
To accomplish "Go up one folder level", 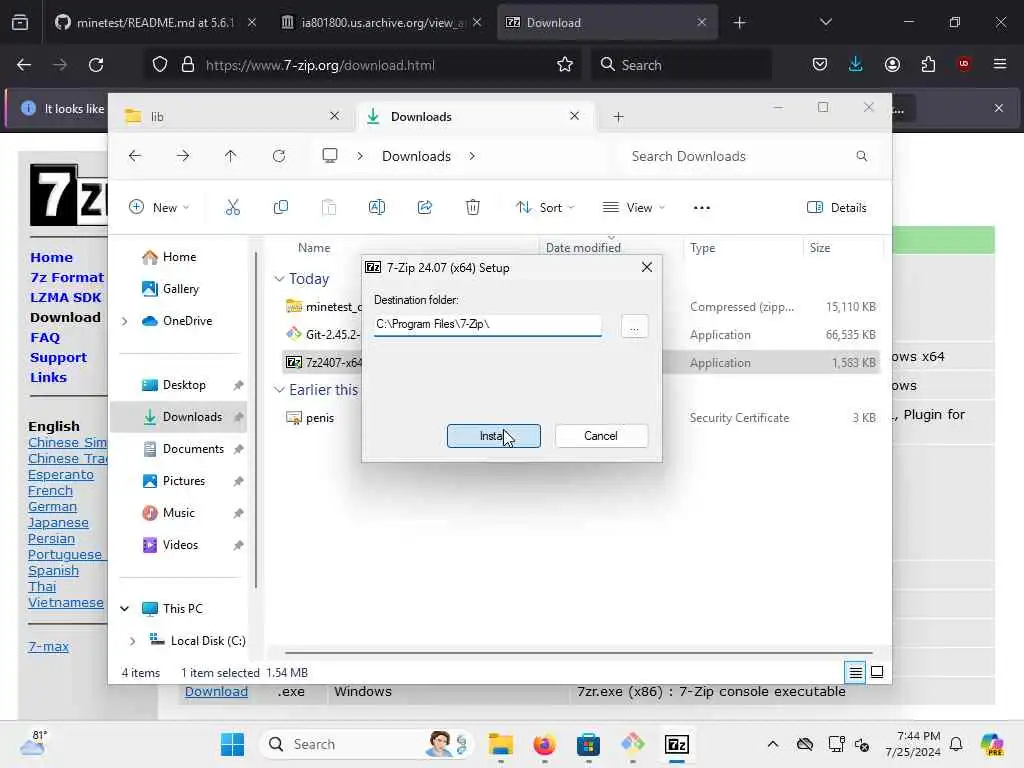I will 231,156.
